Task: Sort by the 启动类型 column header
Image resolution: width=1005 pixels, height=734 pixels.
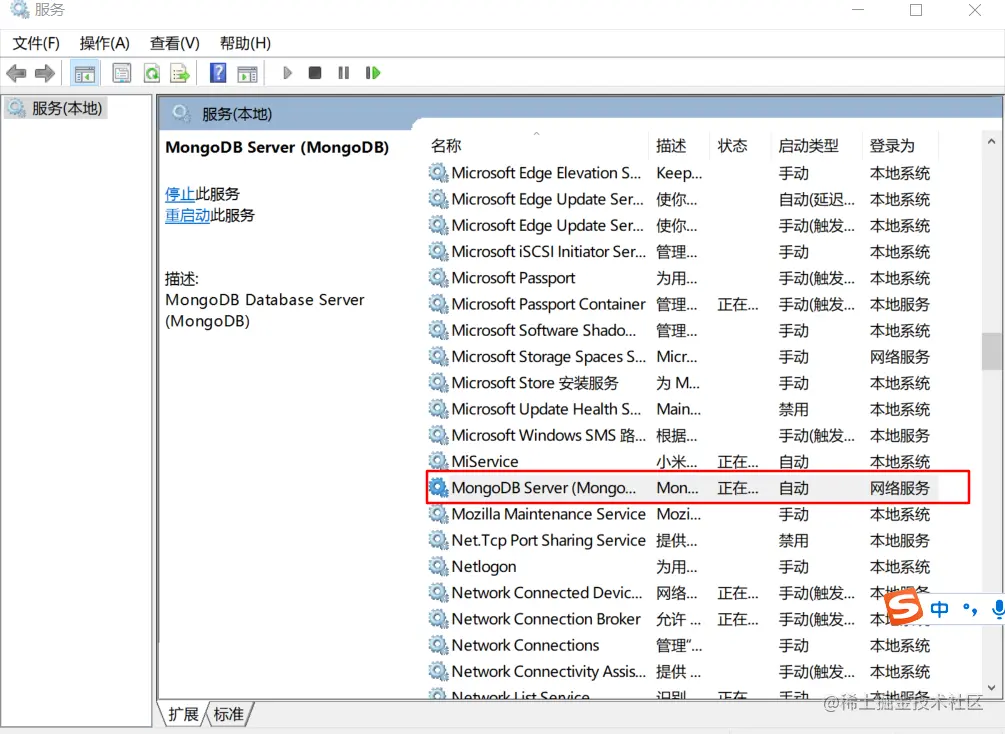Action: pyautogui.click(x=808, y=146)
